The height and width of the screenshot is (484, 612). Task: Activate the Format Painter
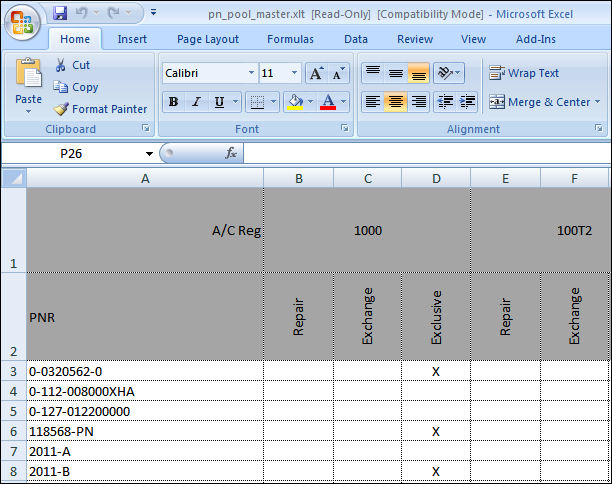[x=100, y=109]
